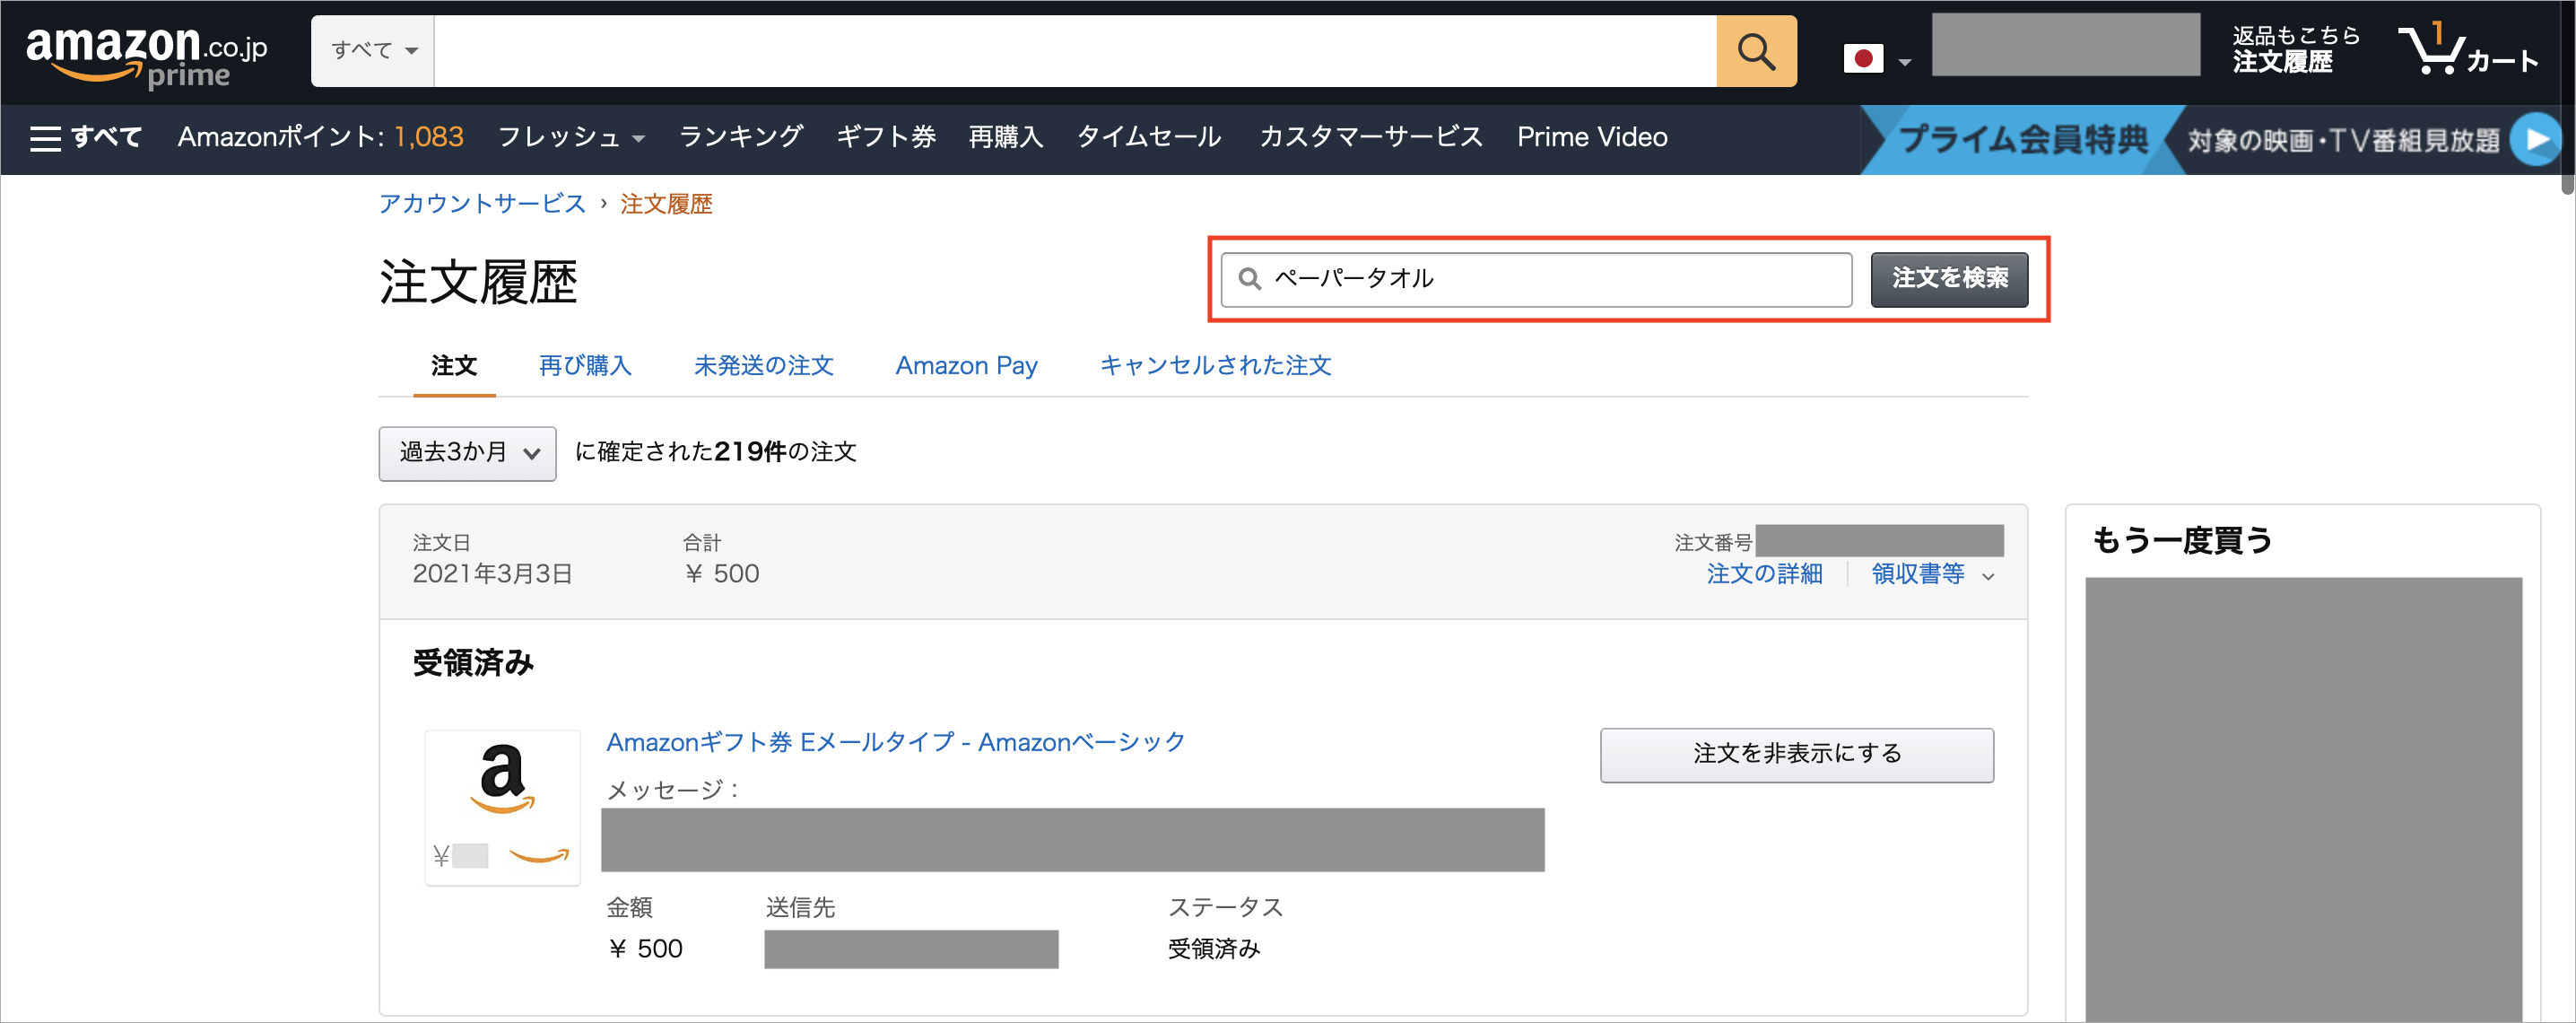Open the ランキング nav item
This screenshot has width=2576, height=1023.
click(x=741, y=138)
